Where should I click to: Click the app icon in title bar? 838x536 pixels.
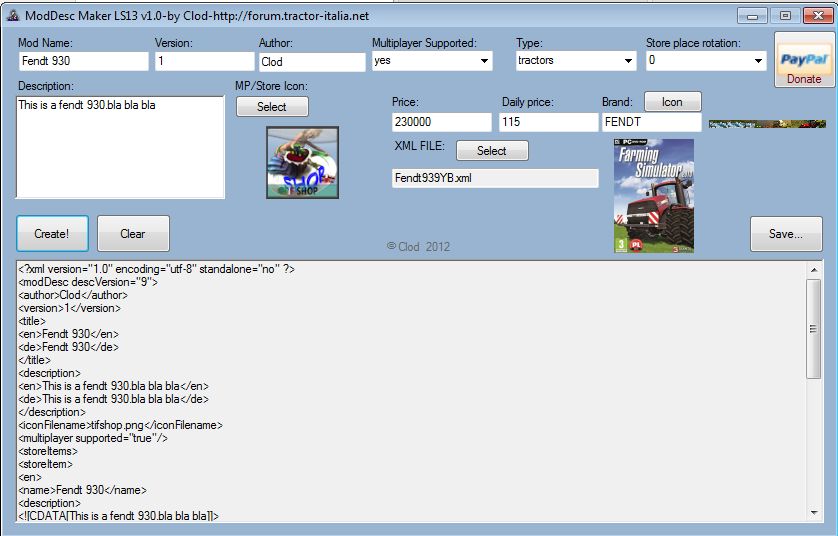pos(13,15)
